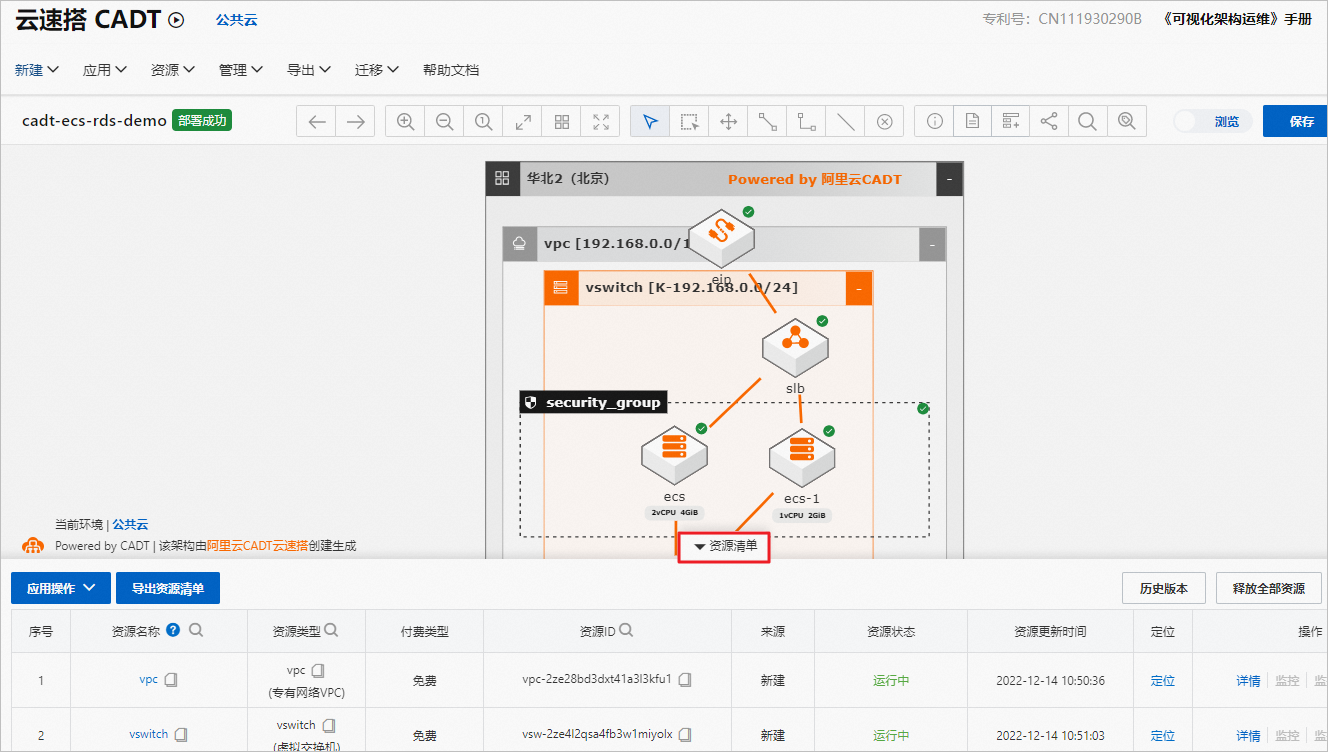Click the redo right arrow in toolbar
Screen dimensions: 1328x752
355,122
